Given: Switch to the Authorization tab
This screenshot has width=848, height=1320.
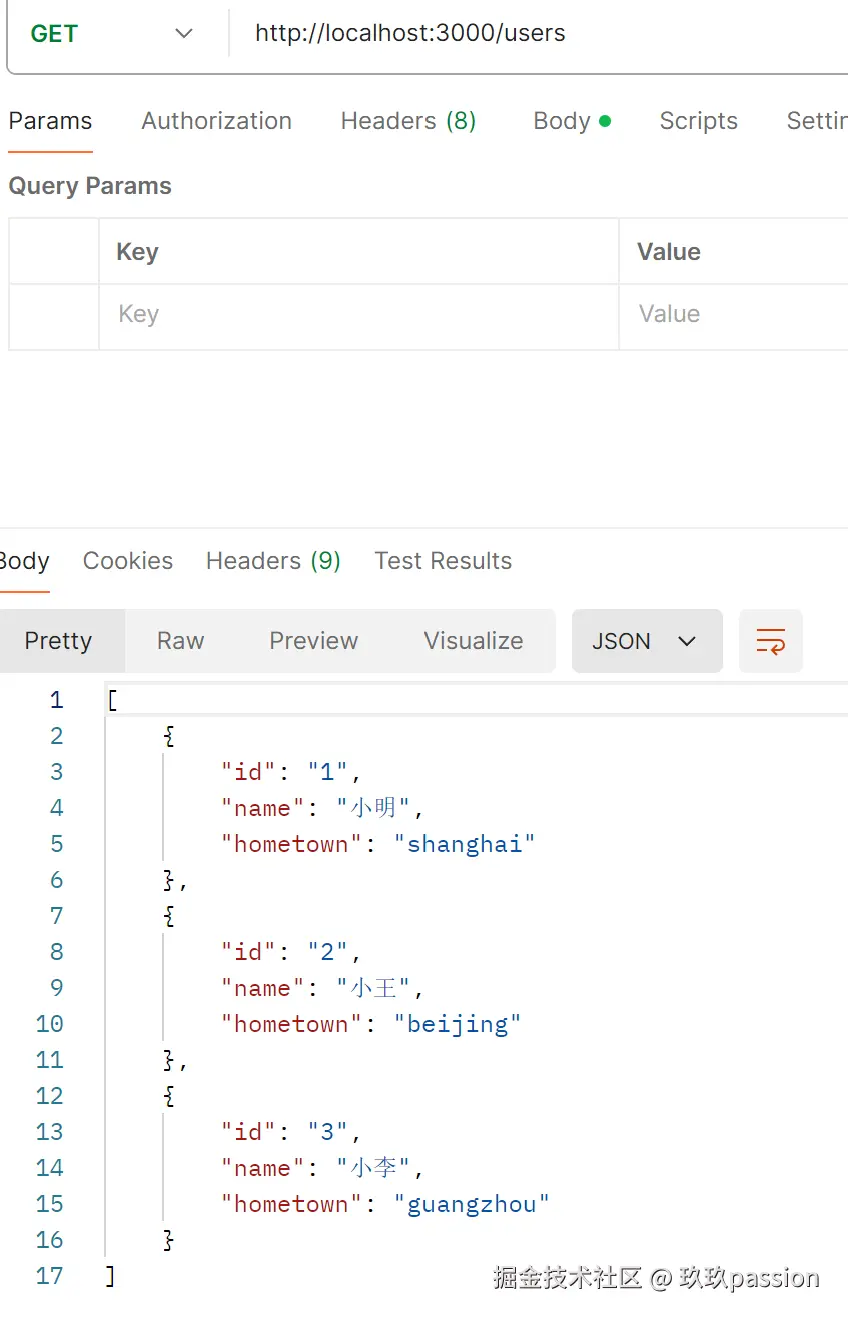Looking at the screenshot, I should coord(216,121).
